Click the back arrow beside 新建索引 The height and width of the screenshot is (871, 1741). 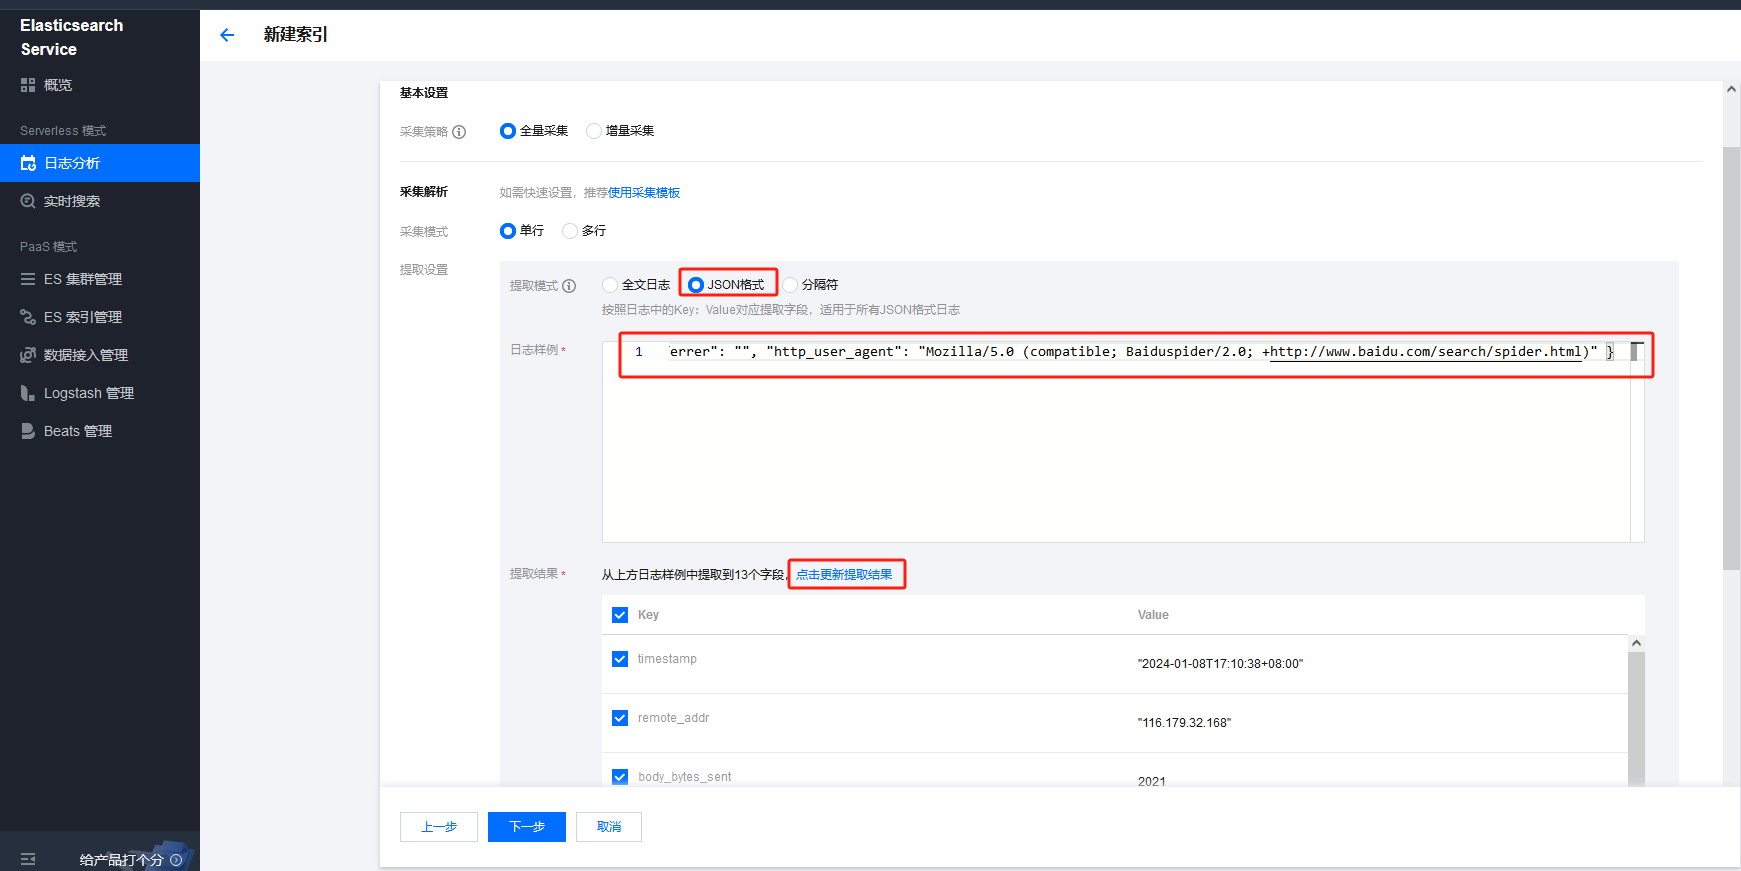click(x=227, y=35)
